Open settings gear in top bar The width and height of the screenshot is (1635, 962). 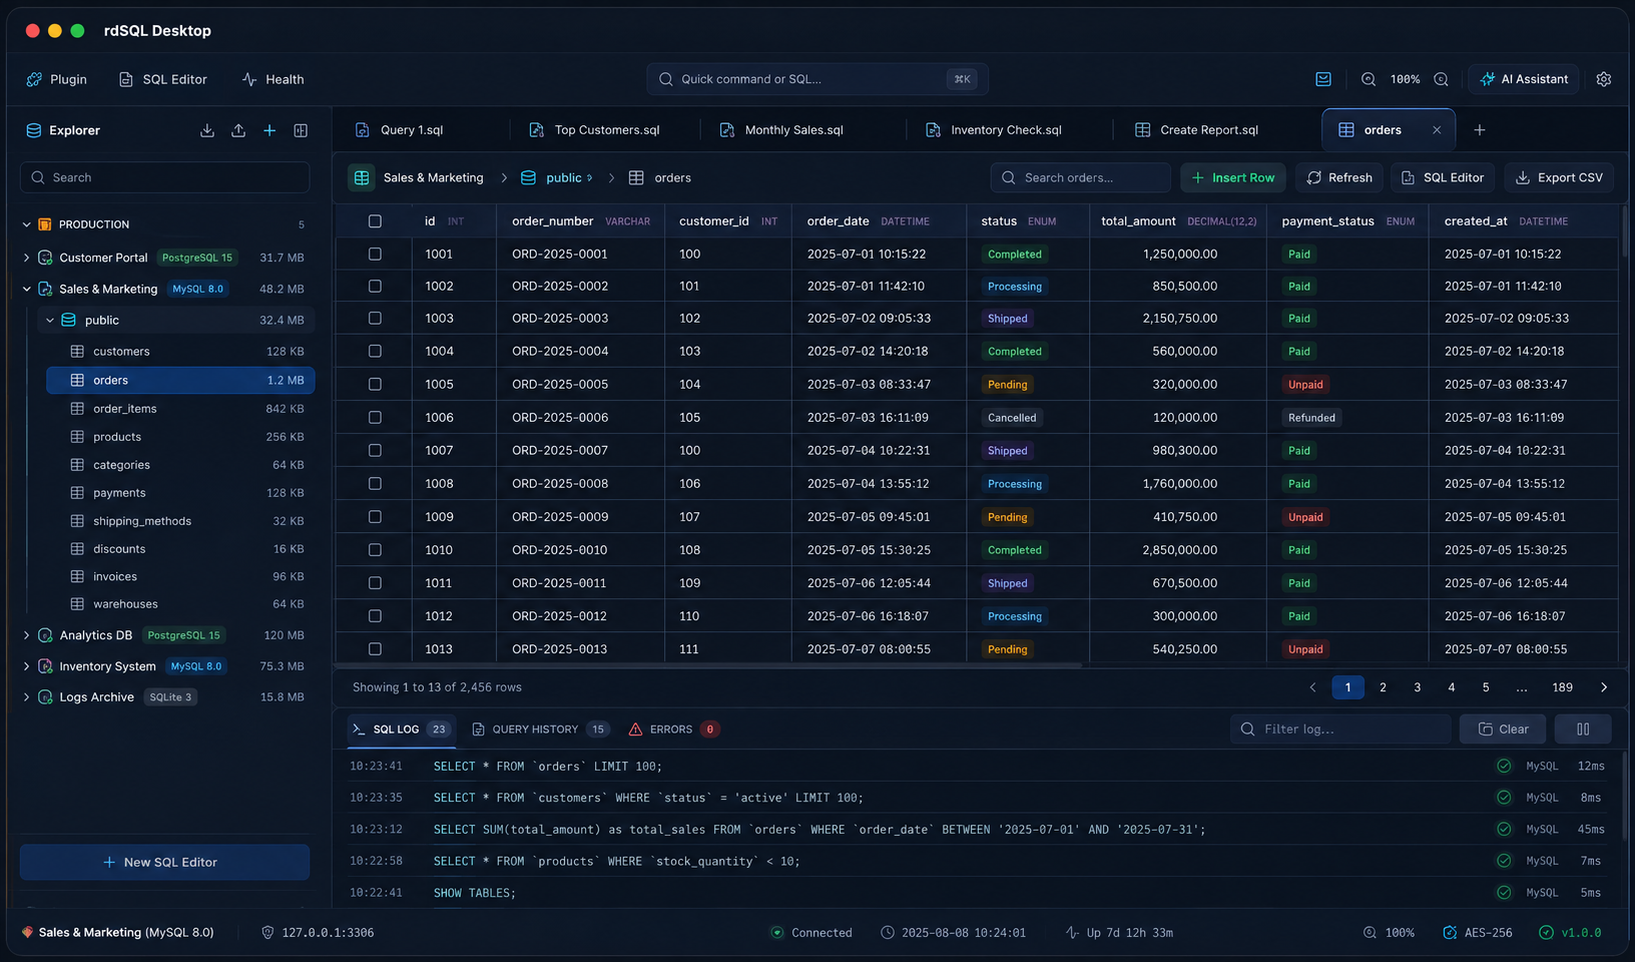[x=1603, y=79]
